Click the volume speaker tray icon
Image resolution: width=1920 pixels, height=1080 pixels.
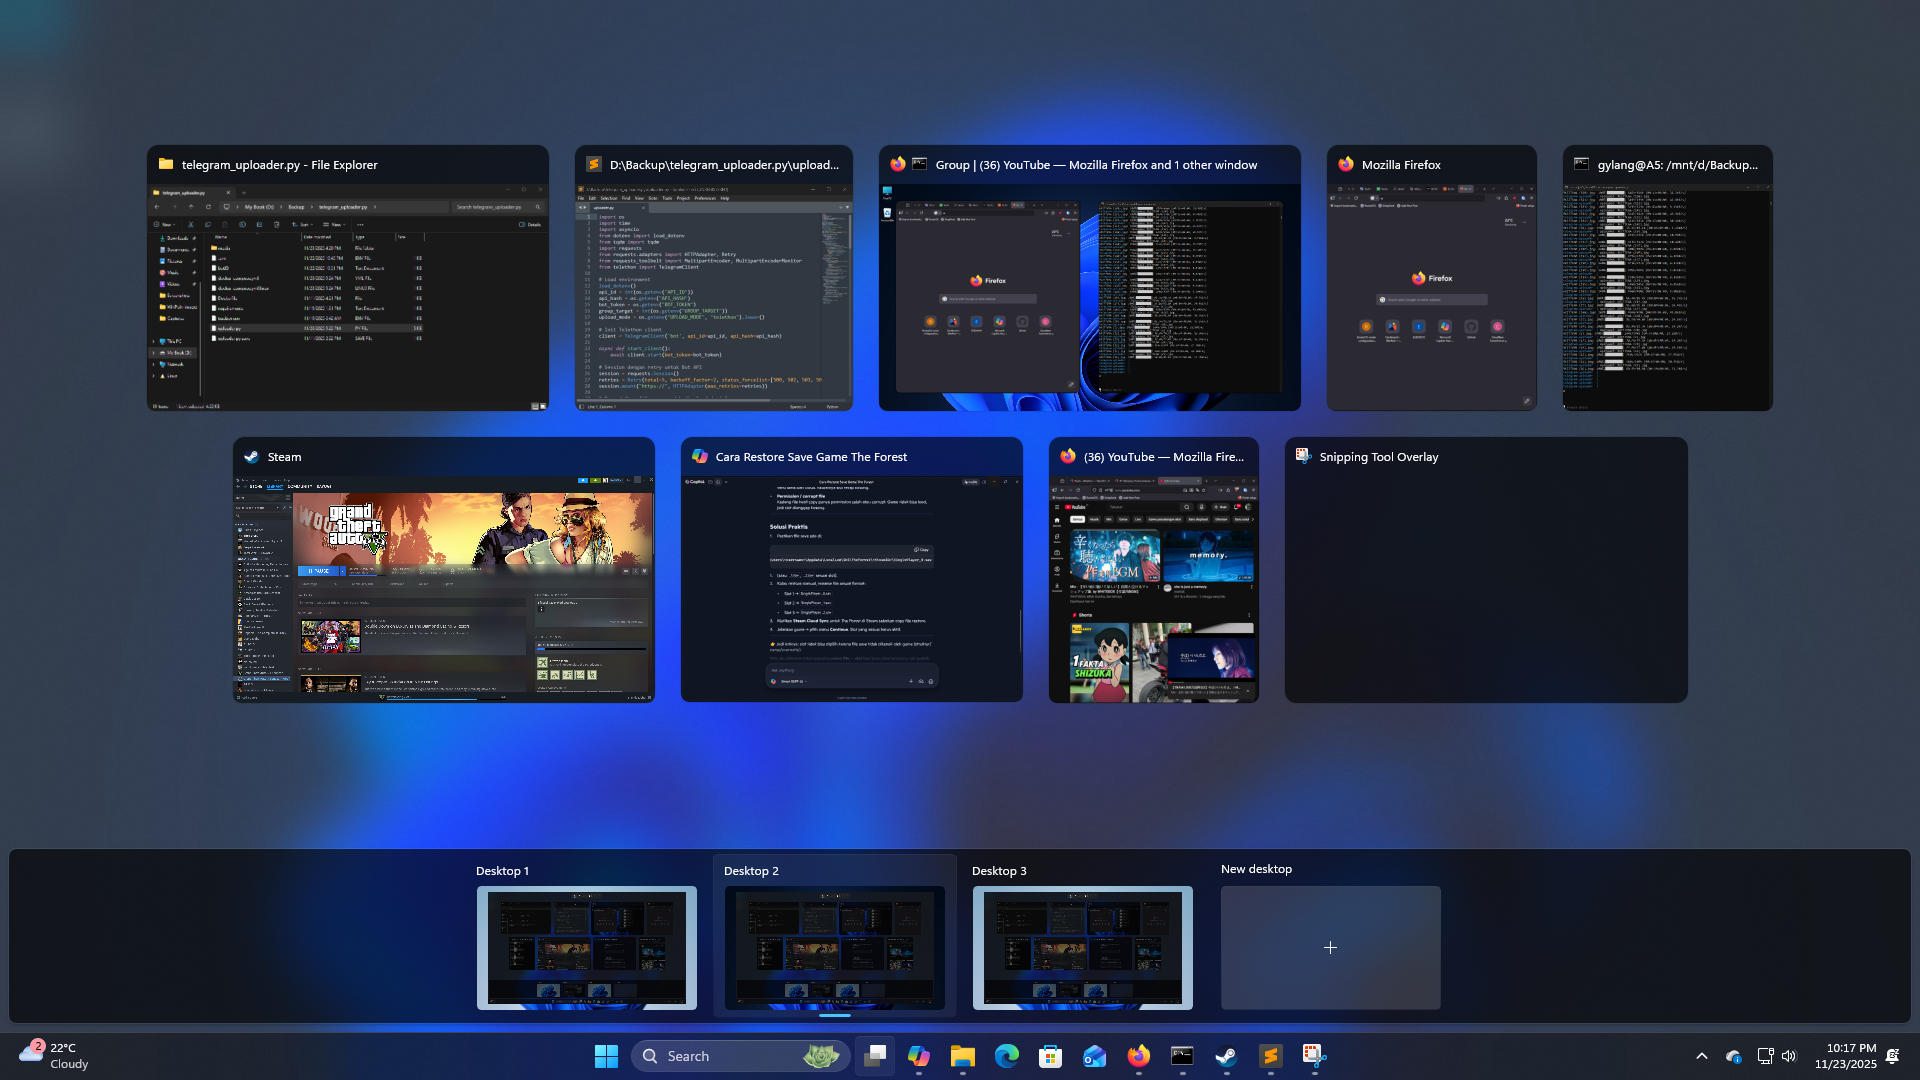tap(1789, 1056)
